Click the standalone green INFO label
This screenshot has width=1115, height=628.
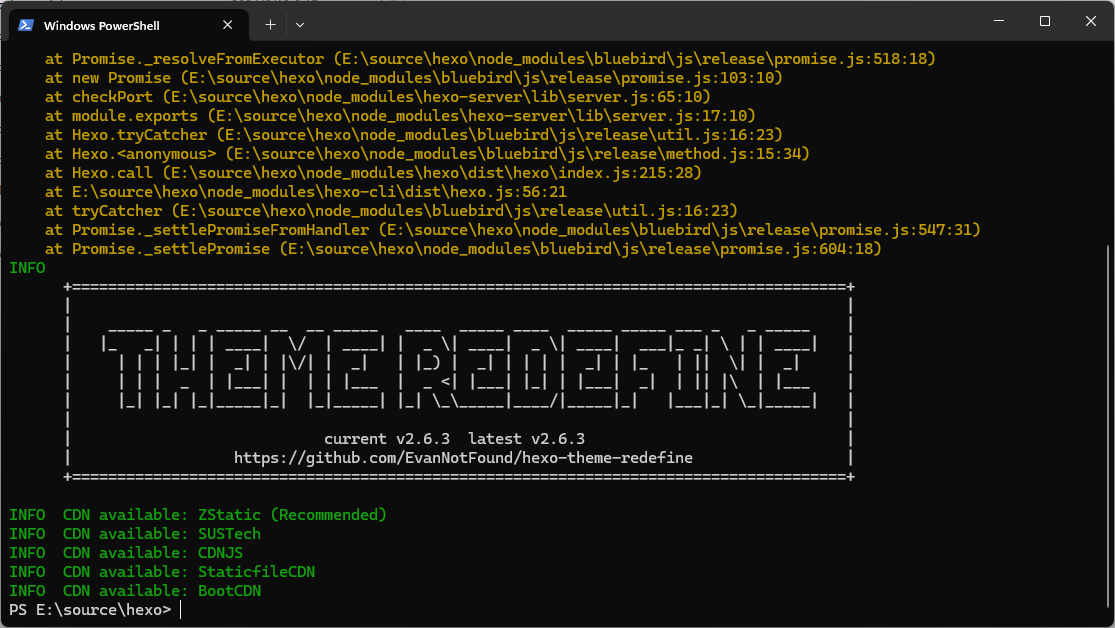[27, 268]
